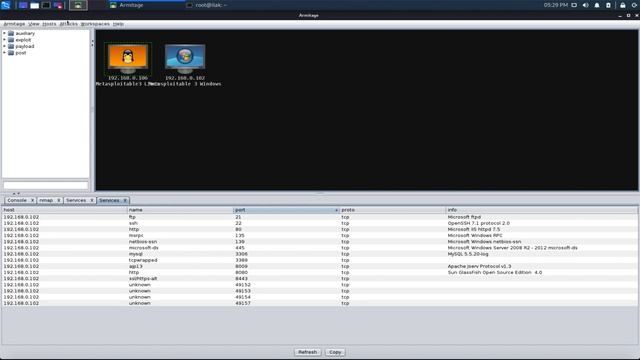
Task: Open the View menu
Action: pyautogui.click(x=34, y=24)
